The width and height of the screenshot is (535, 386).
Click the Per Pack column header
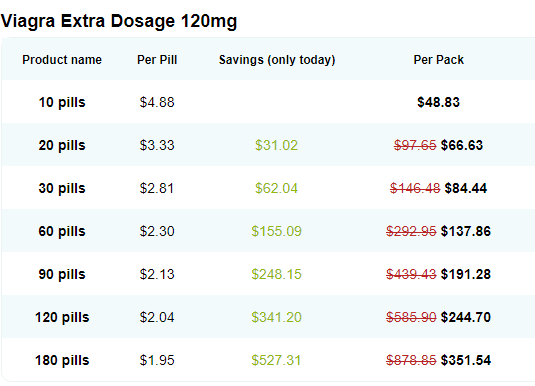click(438, 60)
